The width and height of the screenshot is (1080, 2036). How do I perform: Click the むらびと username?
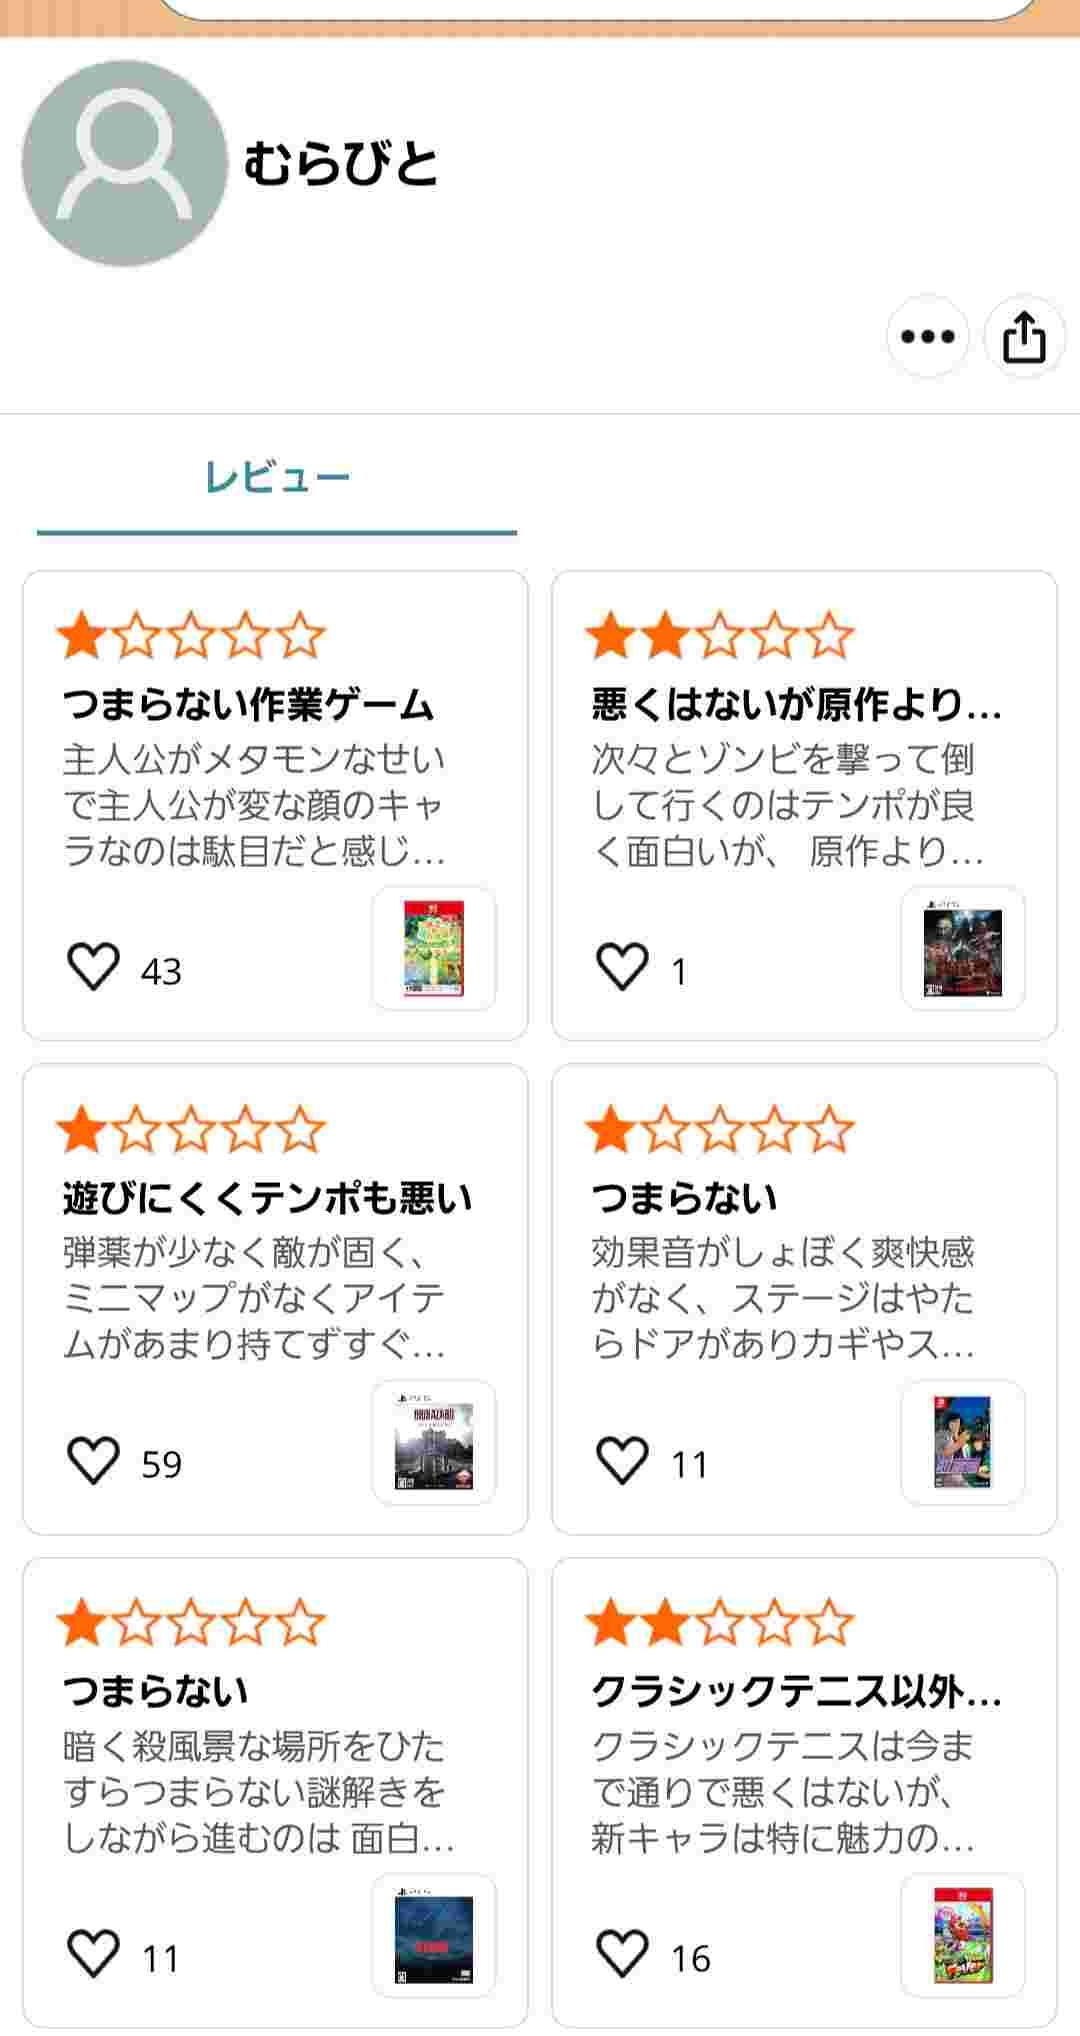point(341,164)
